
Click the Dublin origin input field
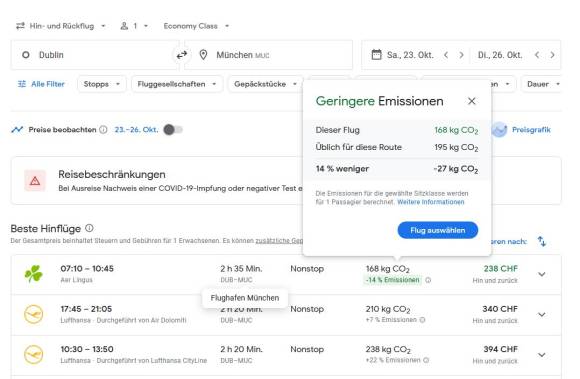(95, 55)
